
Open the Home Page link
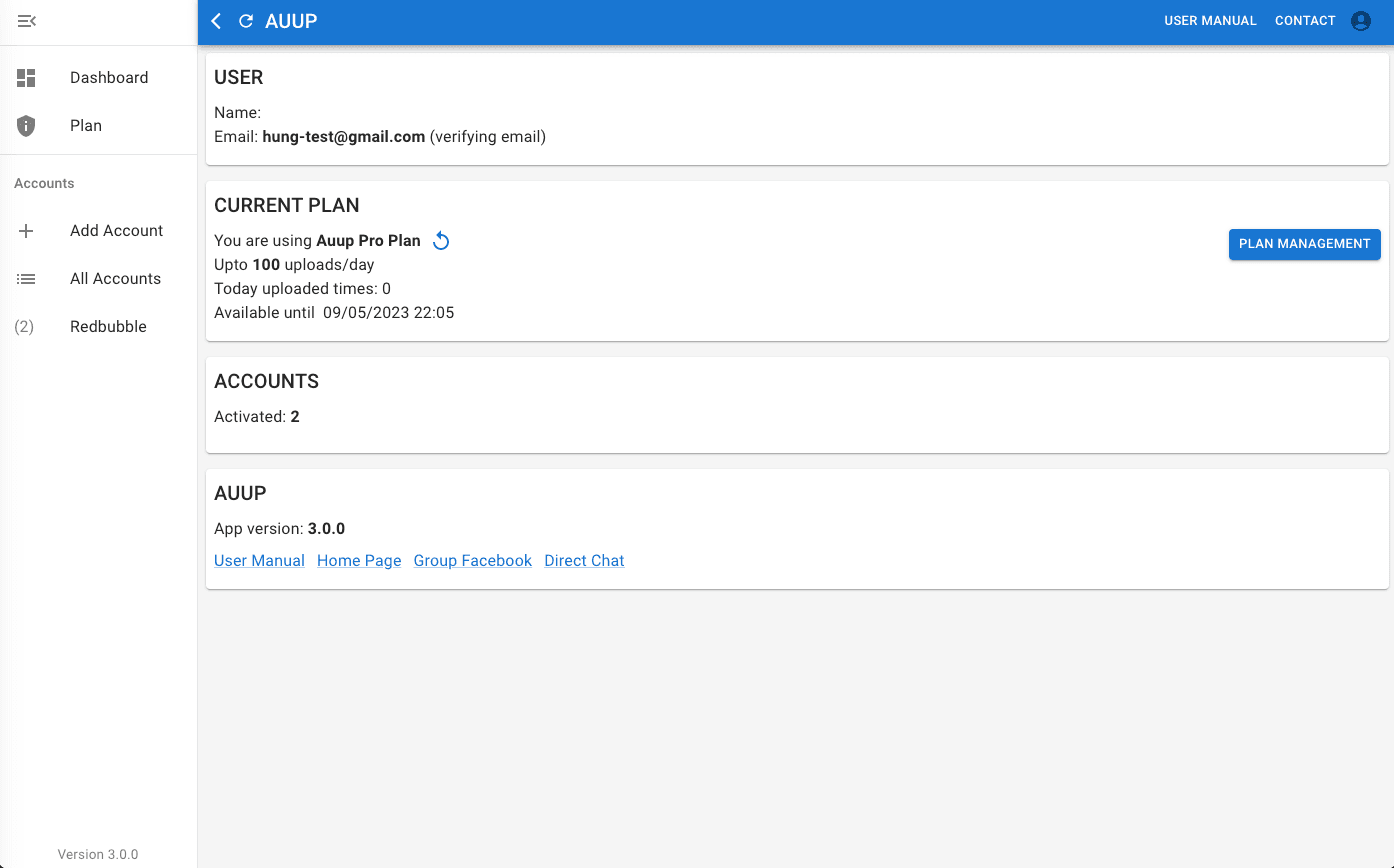(x=359, y=561)
